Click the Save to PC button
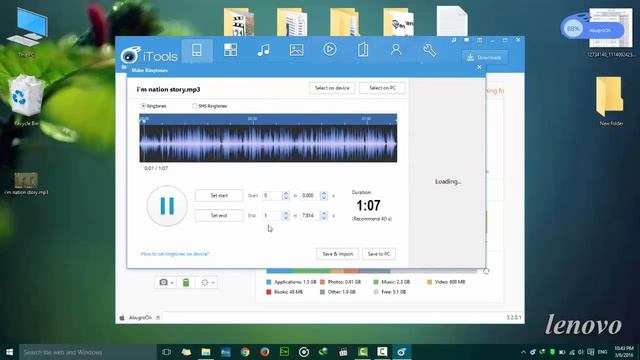The width and height of the screenshot is (640, 360). pos(379,254)
